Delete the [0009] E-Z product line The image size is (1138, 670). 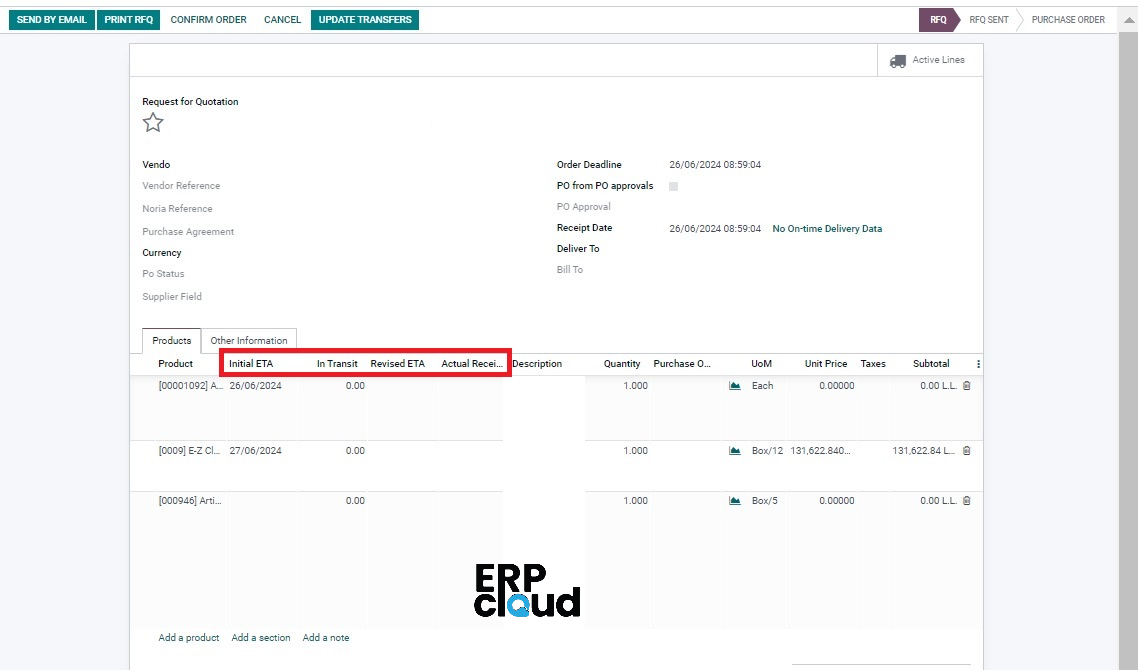coord(966,451)
